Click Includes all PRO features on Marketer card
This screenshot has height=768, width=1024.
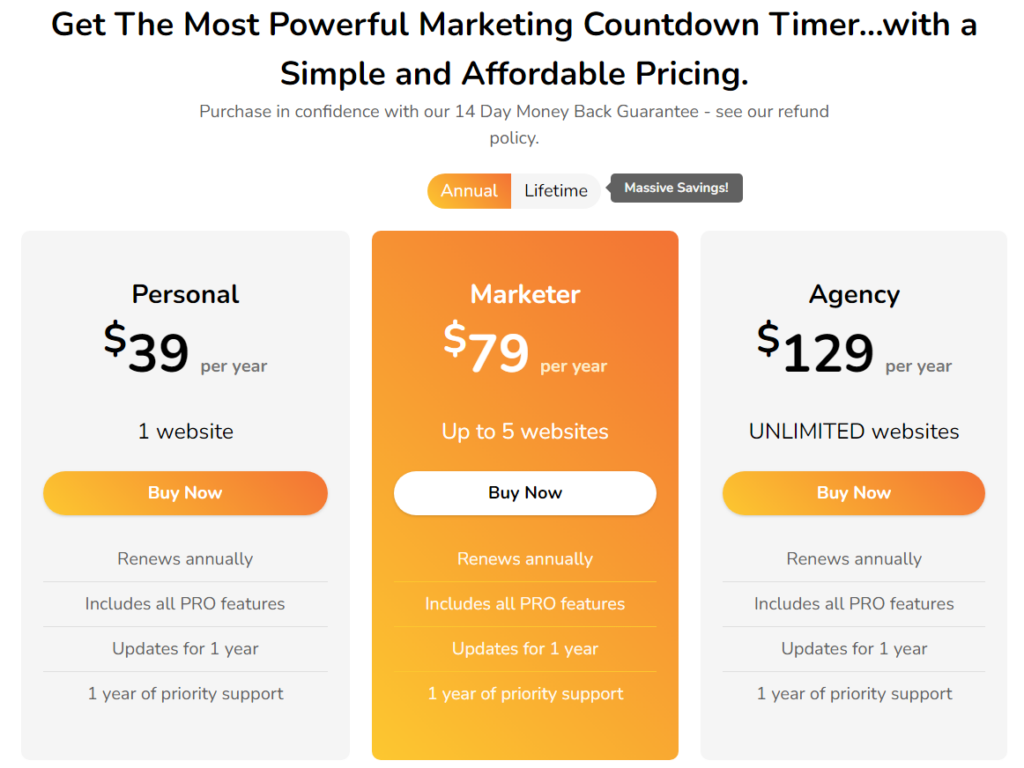pos(525,604)
